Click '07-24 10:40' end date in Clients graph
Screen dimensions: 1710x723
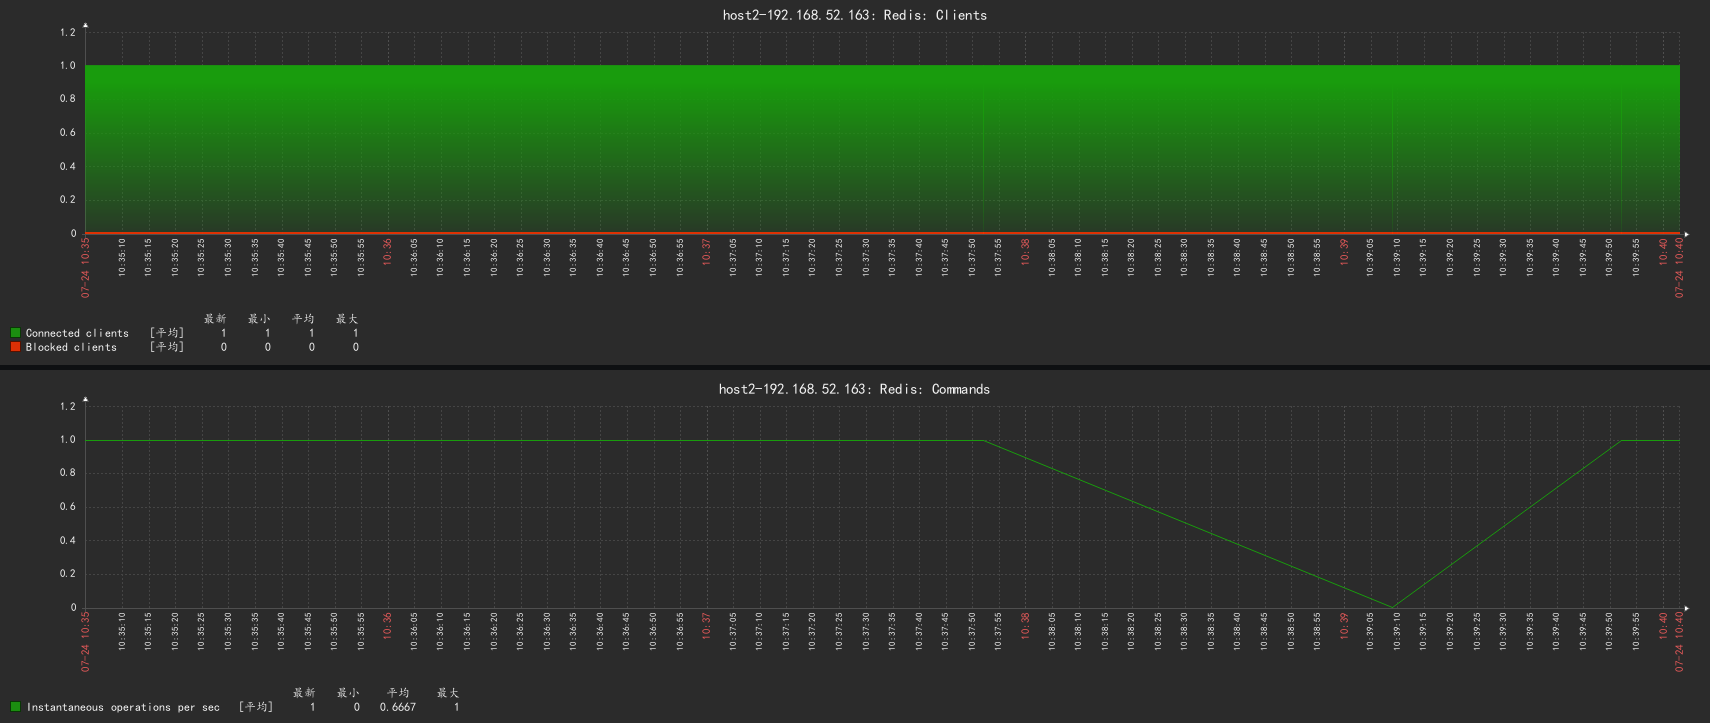[x=1680, y=267]
